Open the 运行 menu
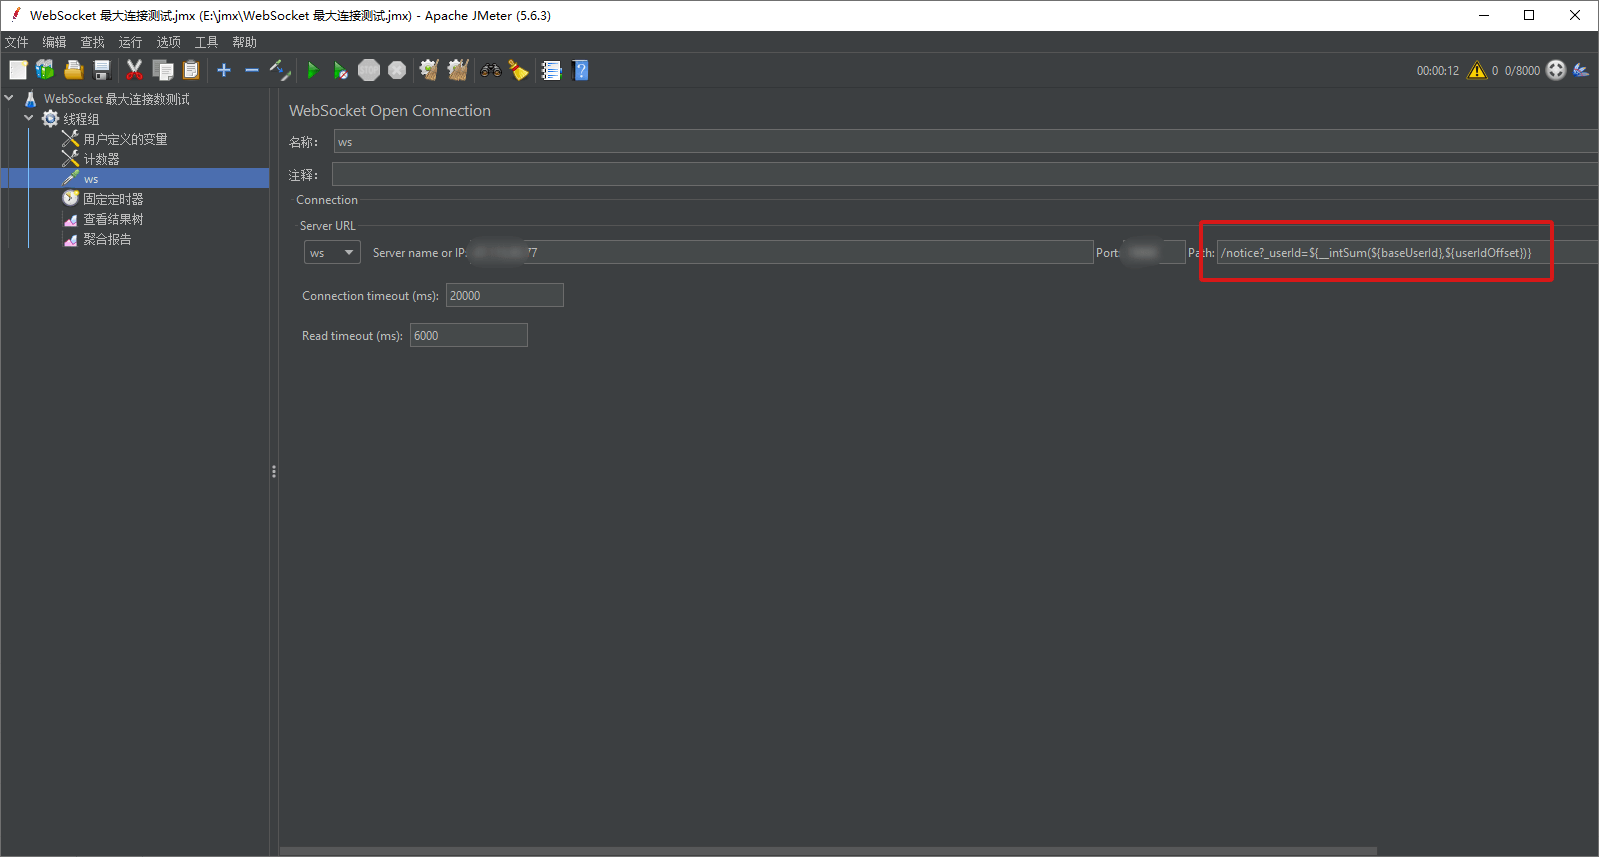This screenshot has height=857, width=1599. coord(130,42)
